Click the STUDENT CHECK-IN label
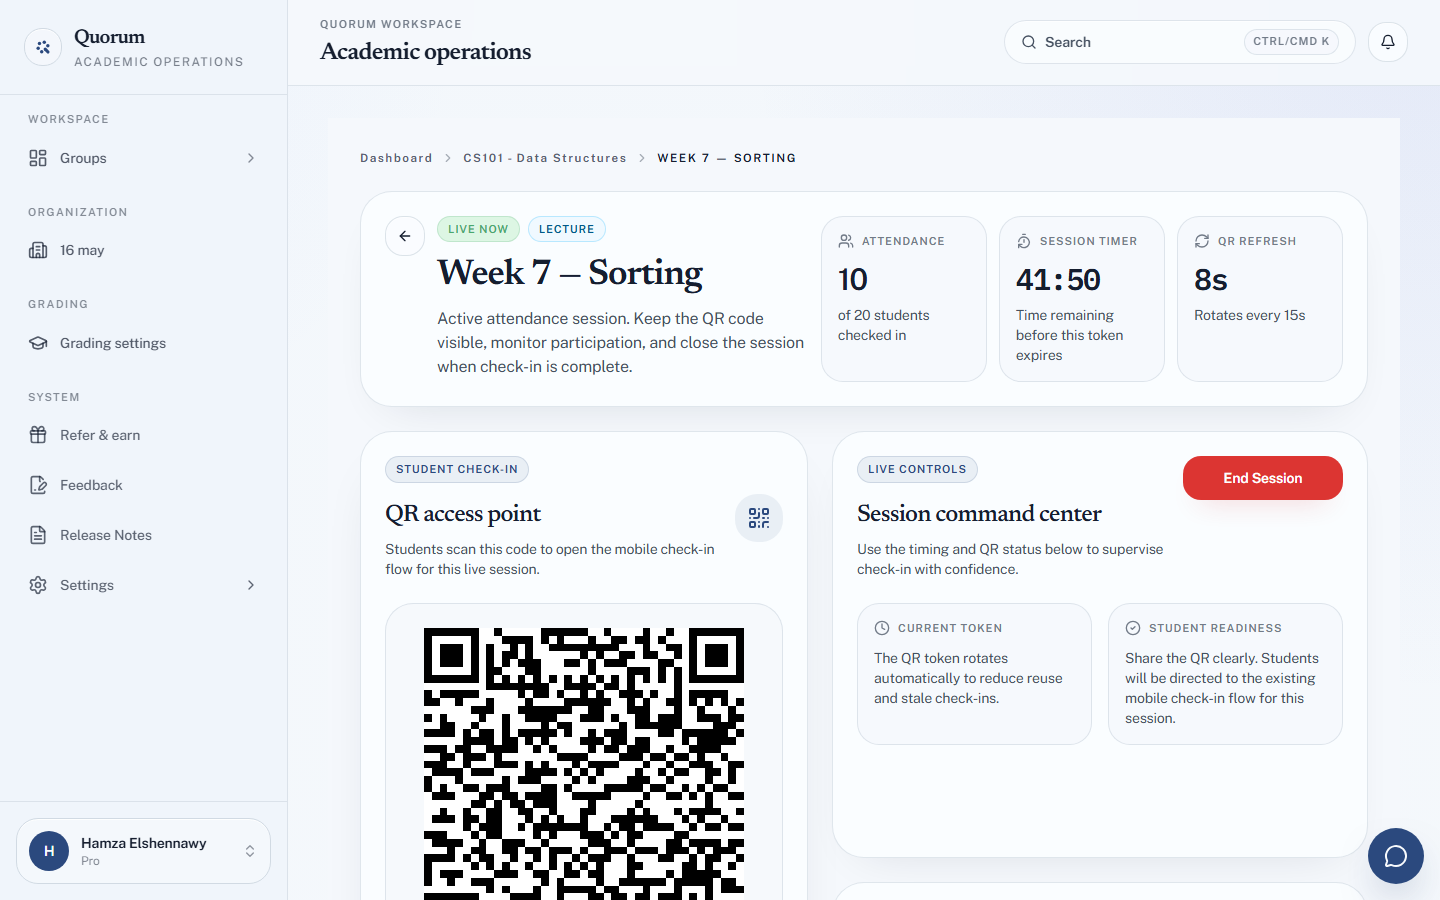1440x900 pixels. coord(457,469)
